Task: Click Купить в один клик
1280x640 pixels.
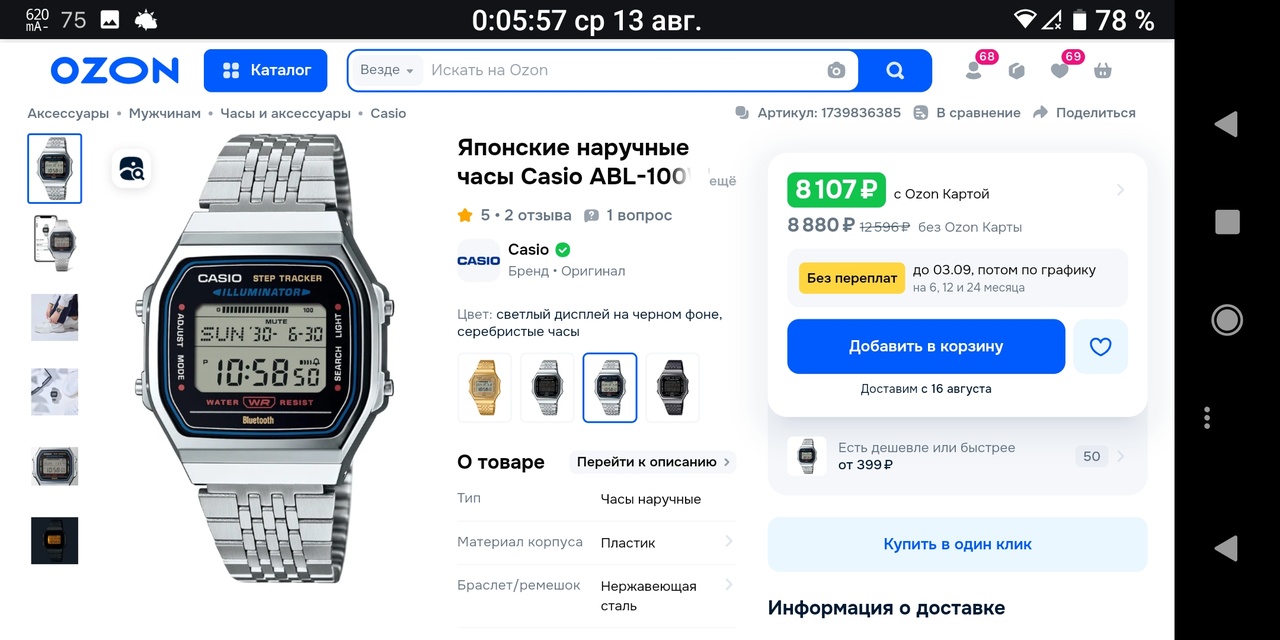Action: pyautogui.click(x=957, y=544)
